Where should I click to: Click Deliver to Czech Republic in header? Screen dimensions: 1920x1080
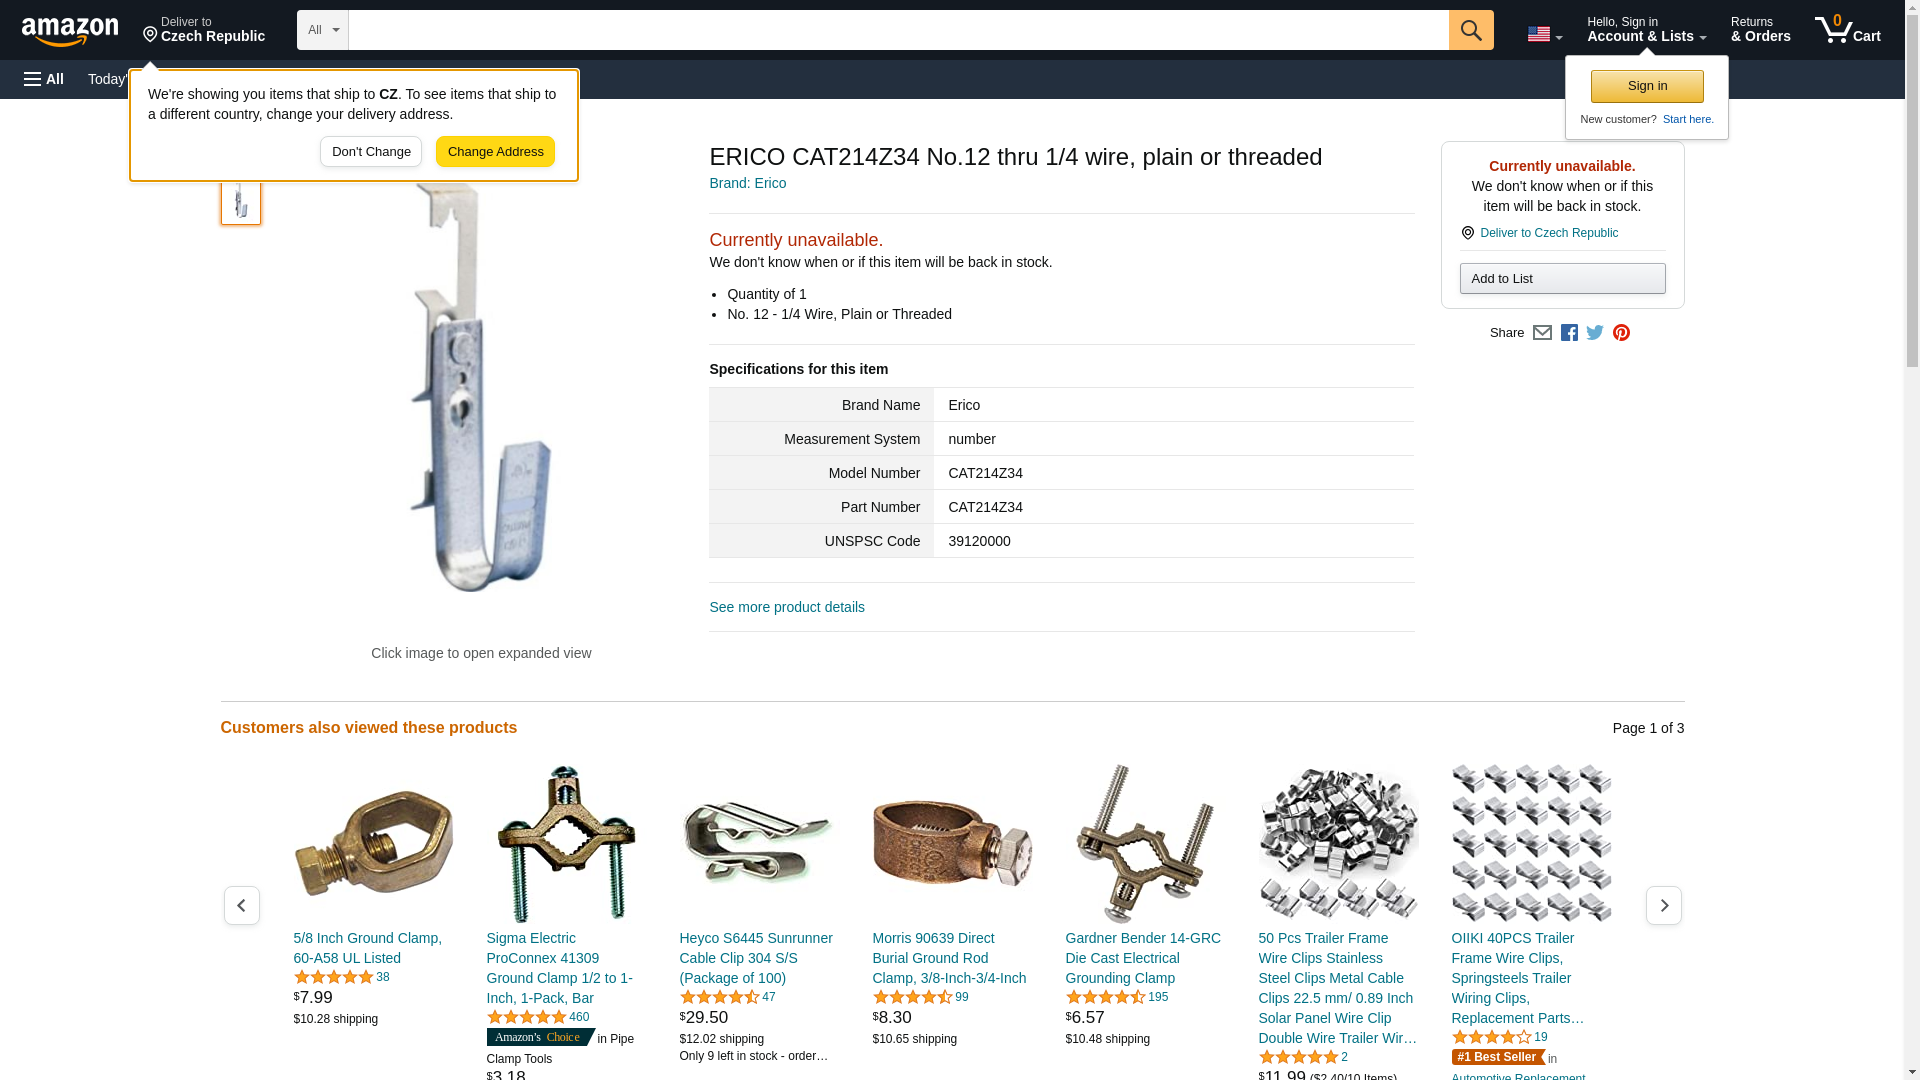pos(203,30)
